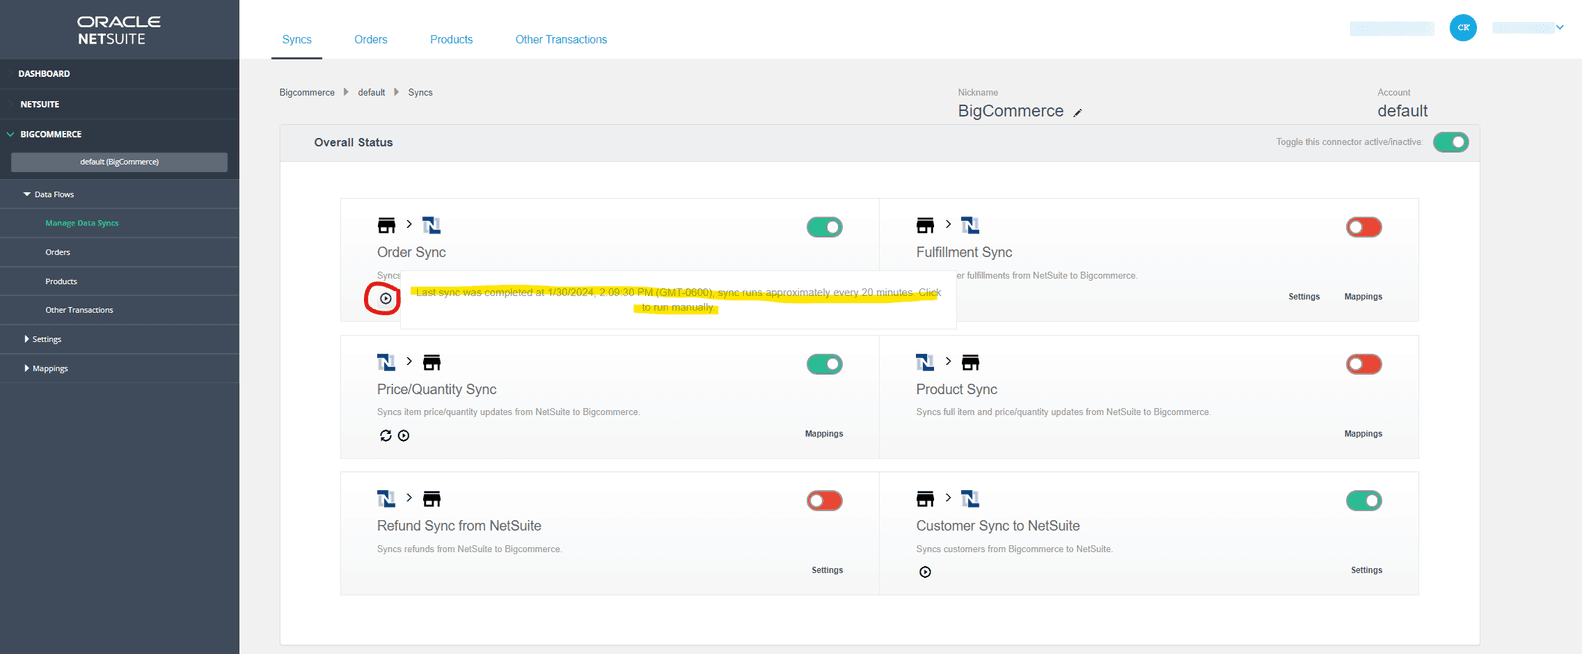Run Customer Sync to NetSuite play icon
Screen dimensions: 1582x654
coord(925,572)
